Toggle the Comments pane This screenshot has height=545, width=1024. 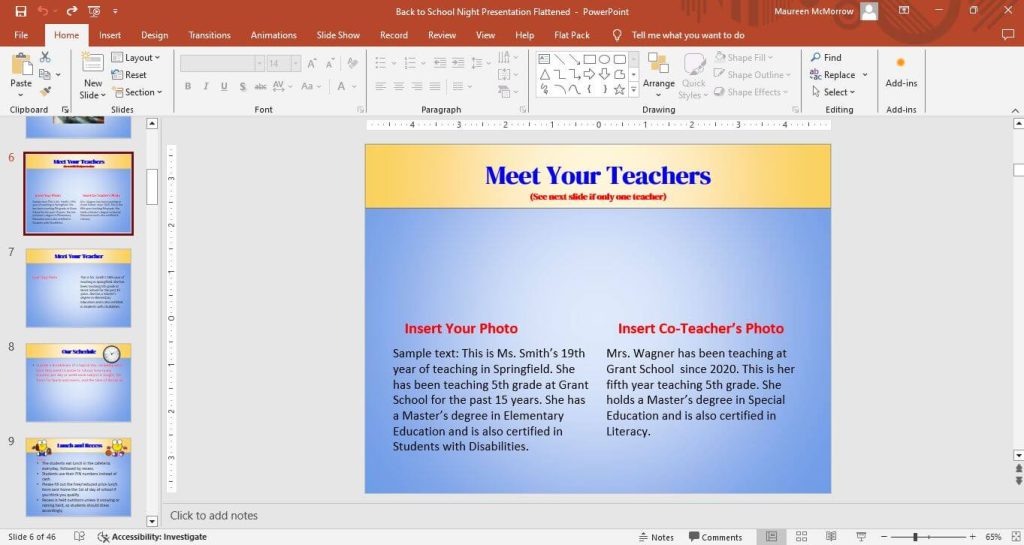tap(714, 537)
